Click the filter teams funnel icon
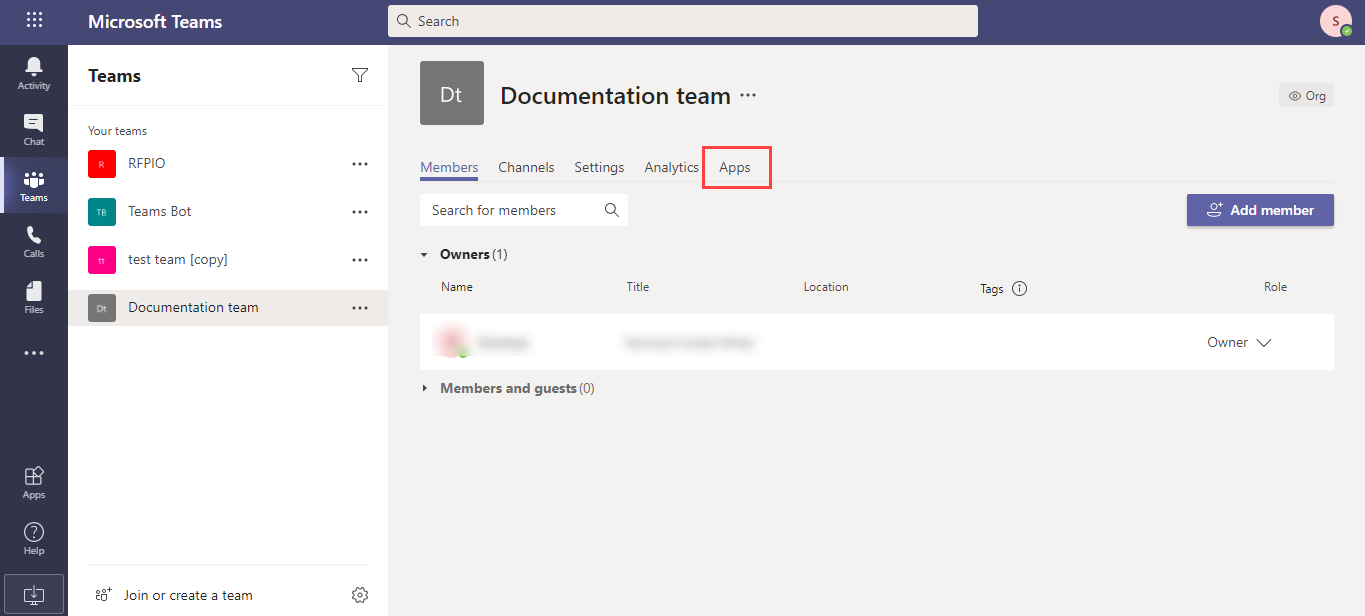 pyautogui.click(x=360, y=75)
